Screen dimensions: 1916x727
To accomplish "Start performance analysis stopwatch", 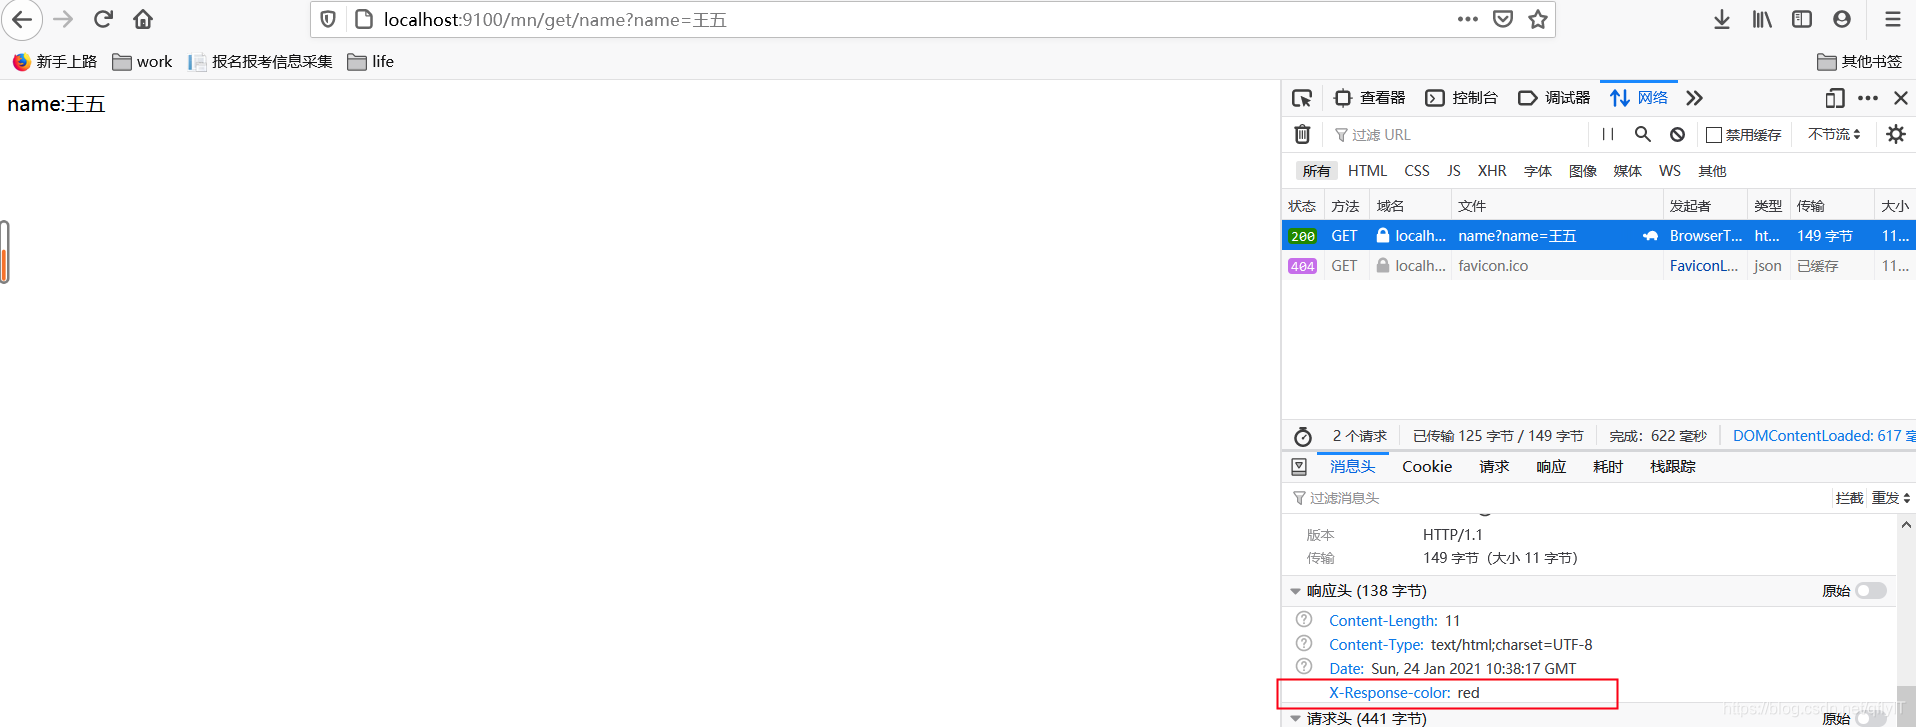I will [1302, 436].
